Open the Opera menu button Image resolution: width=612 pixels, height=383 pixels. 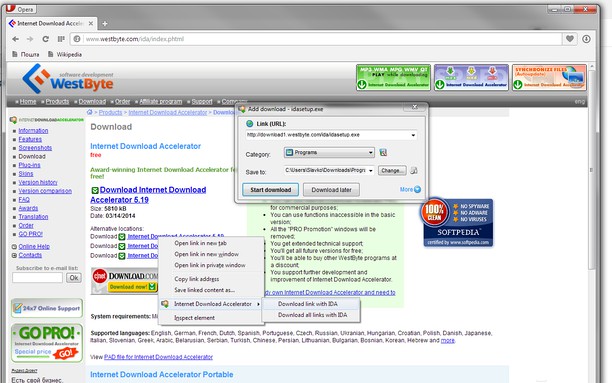pyautogui.click(x=21, y=9)
